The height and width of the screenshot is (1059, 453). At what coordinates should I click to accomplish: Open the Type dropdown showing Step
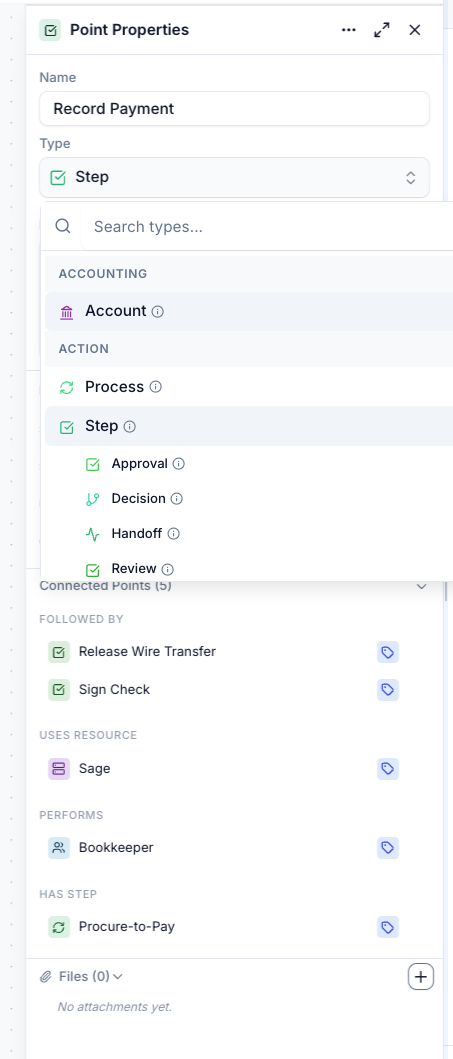coord(234,178)
